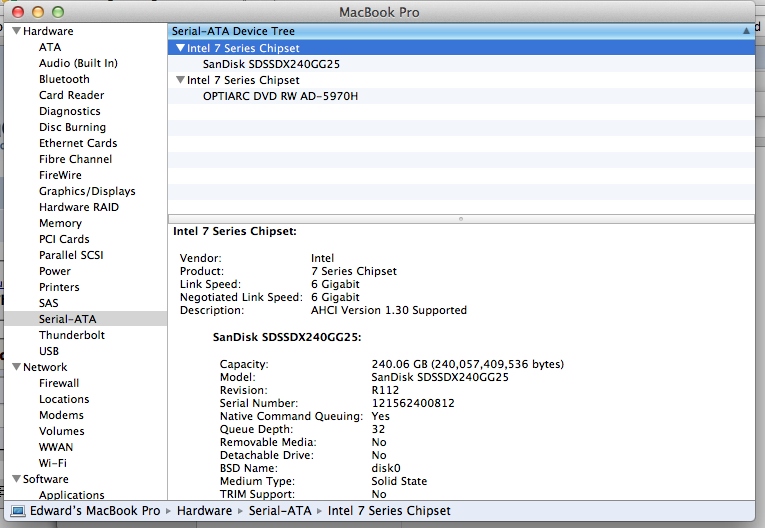Open the Bluetooth hardware section
The height and width of the screenshot is (528, 765).
click(x=64, y=79)
